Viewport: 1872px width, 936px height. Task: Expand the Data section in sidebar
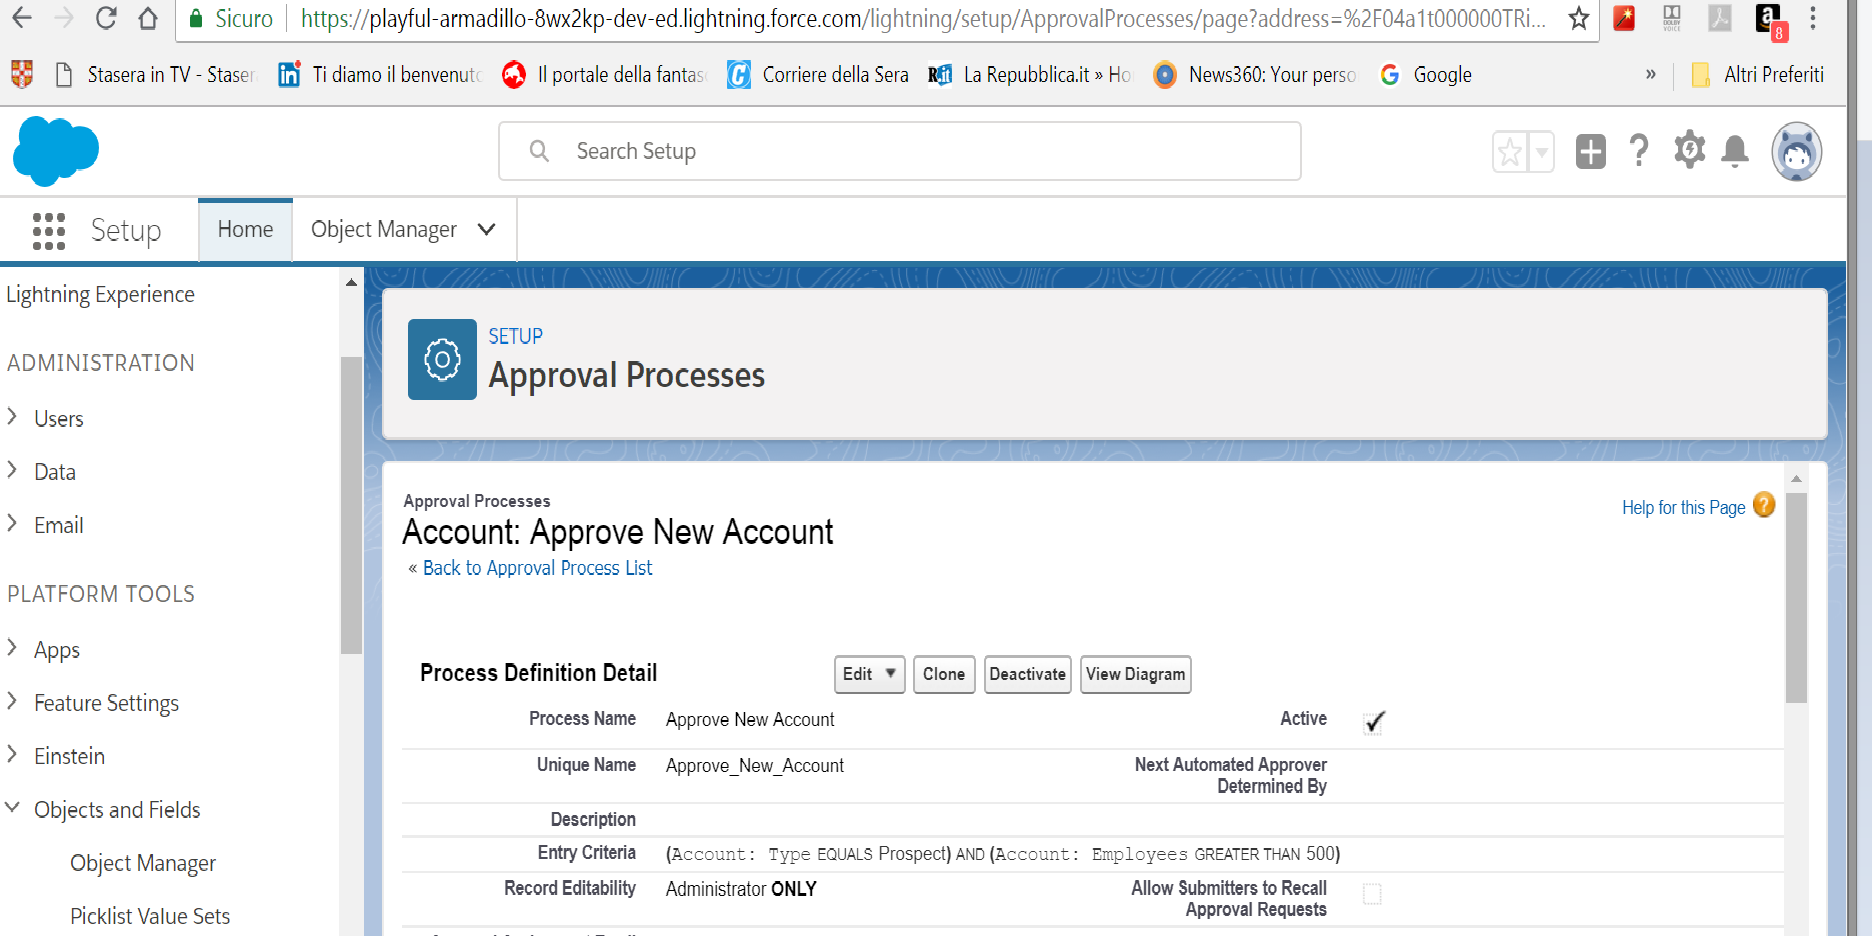(12, 469)
